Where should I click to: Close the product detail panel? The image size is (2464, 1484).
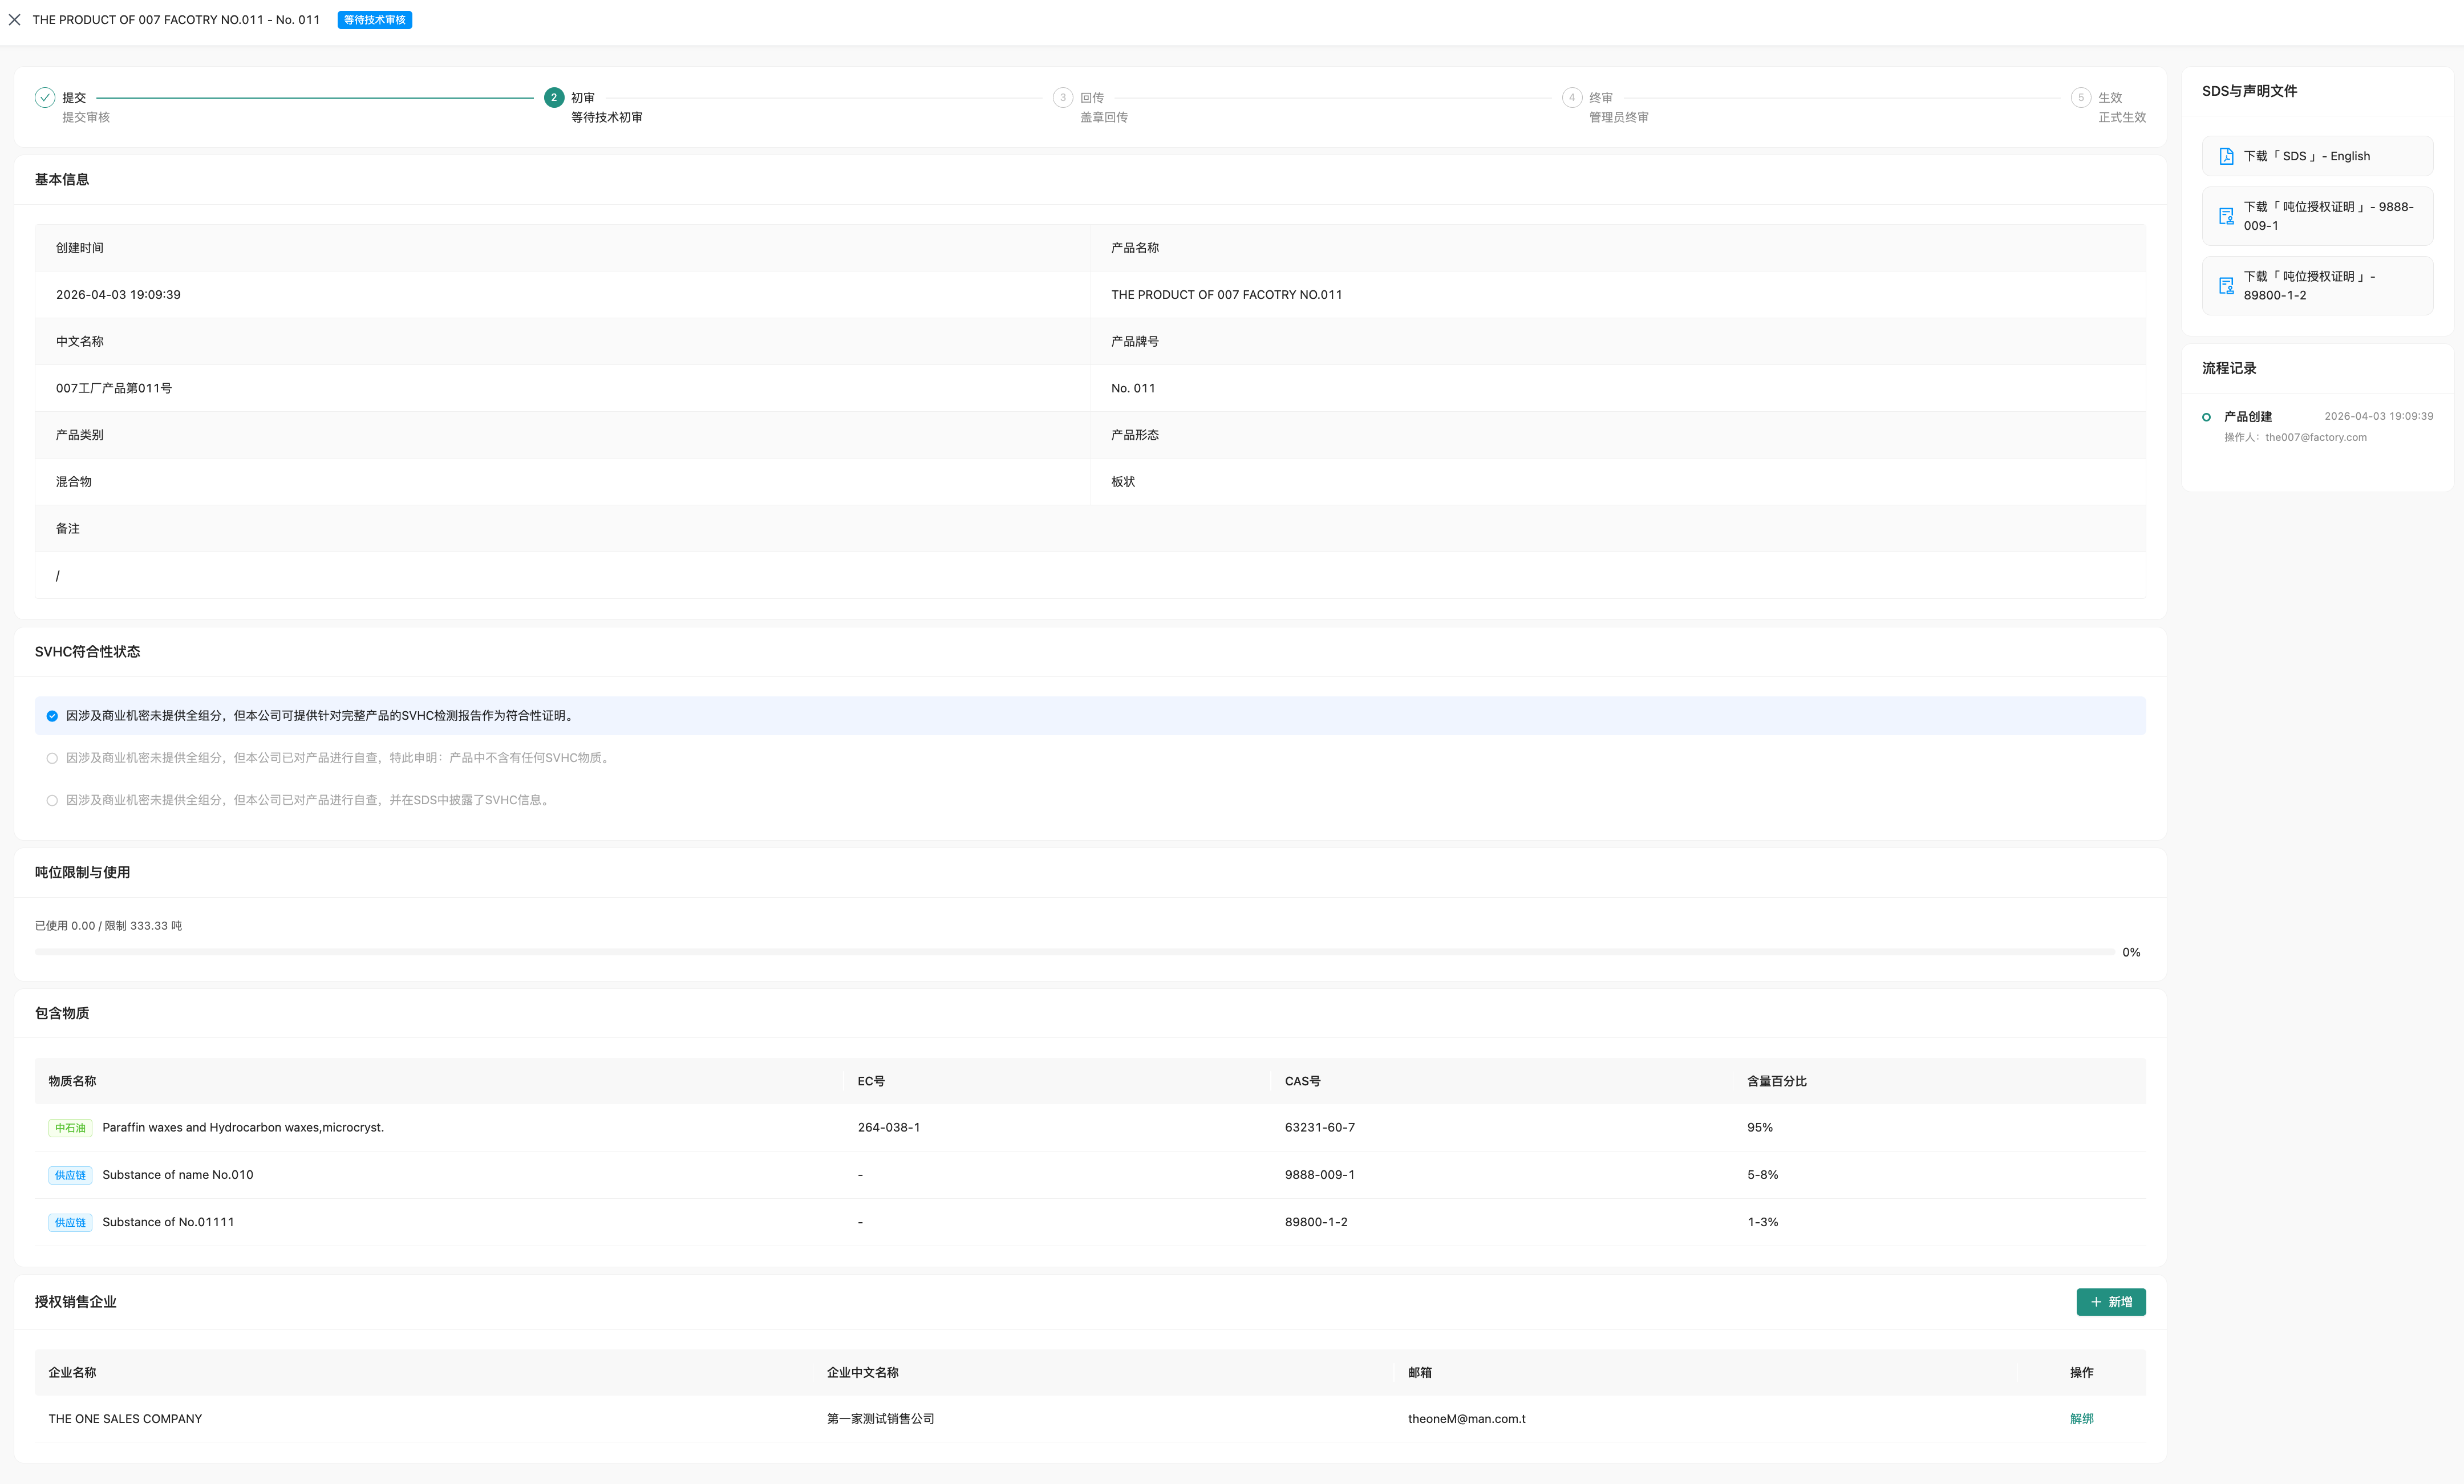click(x=14, y=20)
